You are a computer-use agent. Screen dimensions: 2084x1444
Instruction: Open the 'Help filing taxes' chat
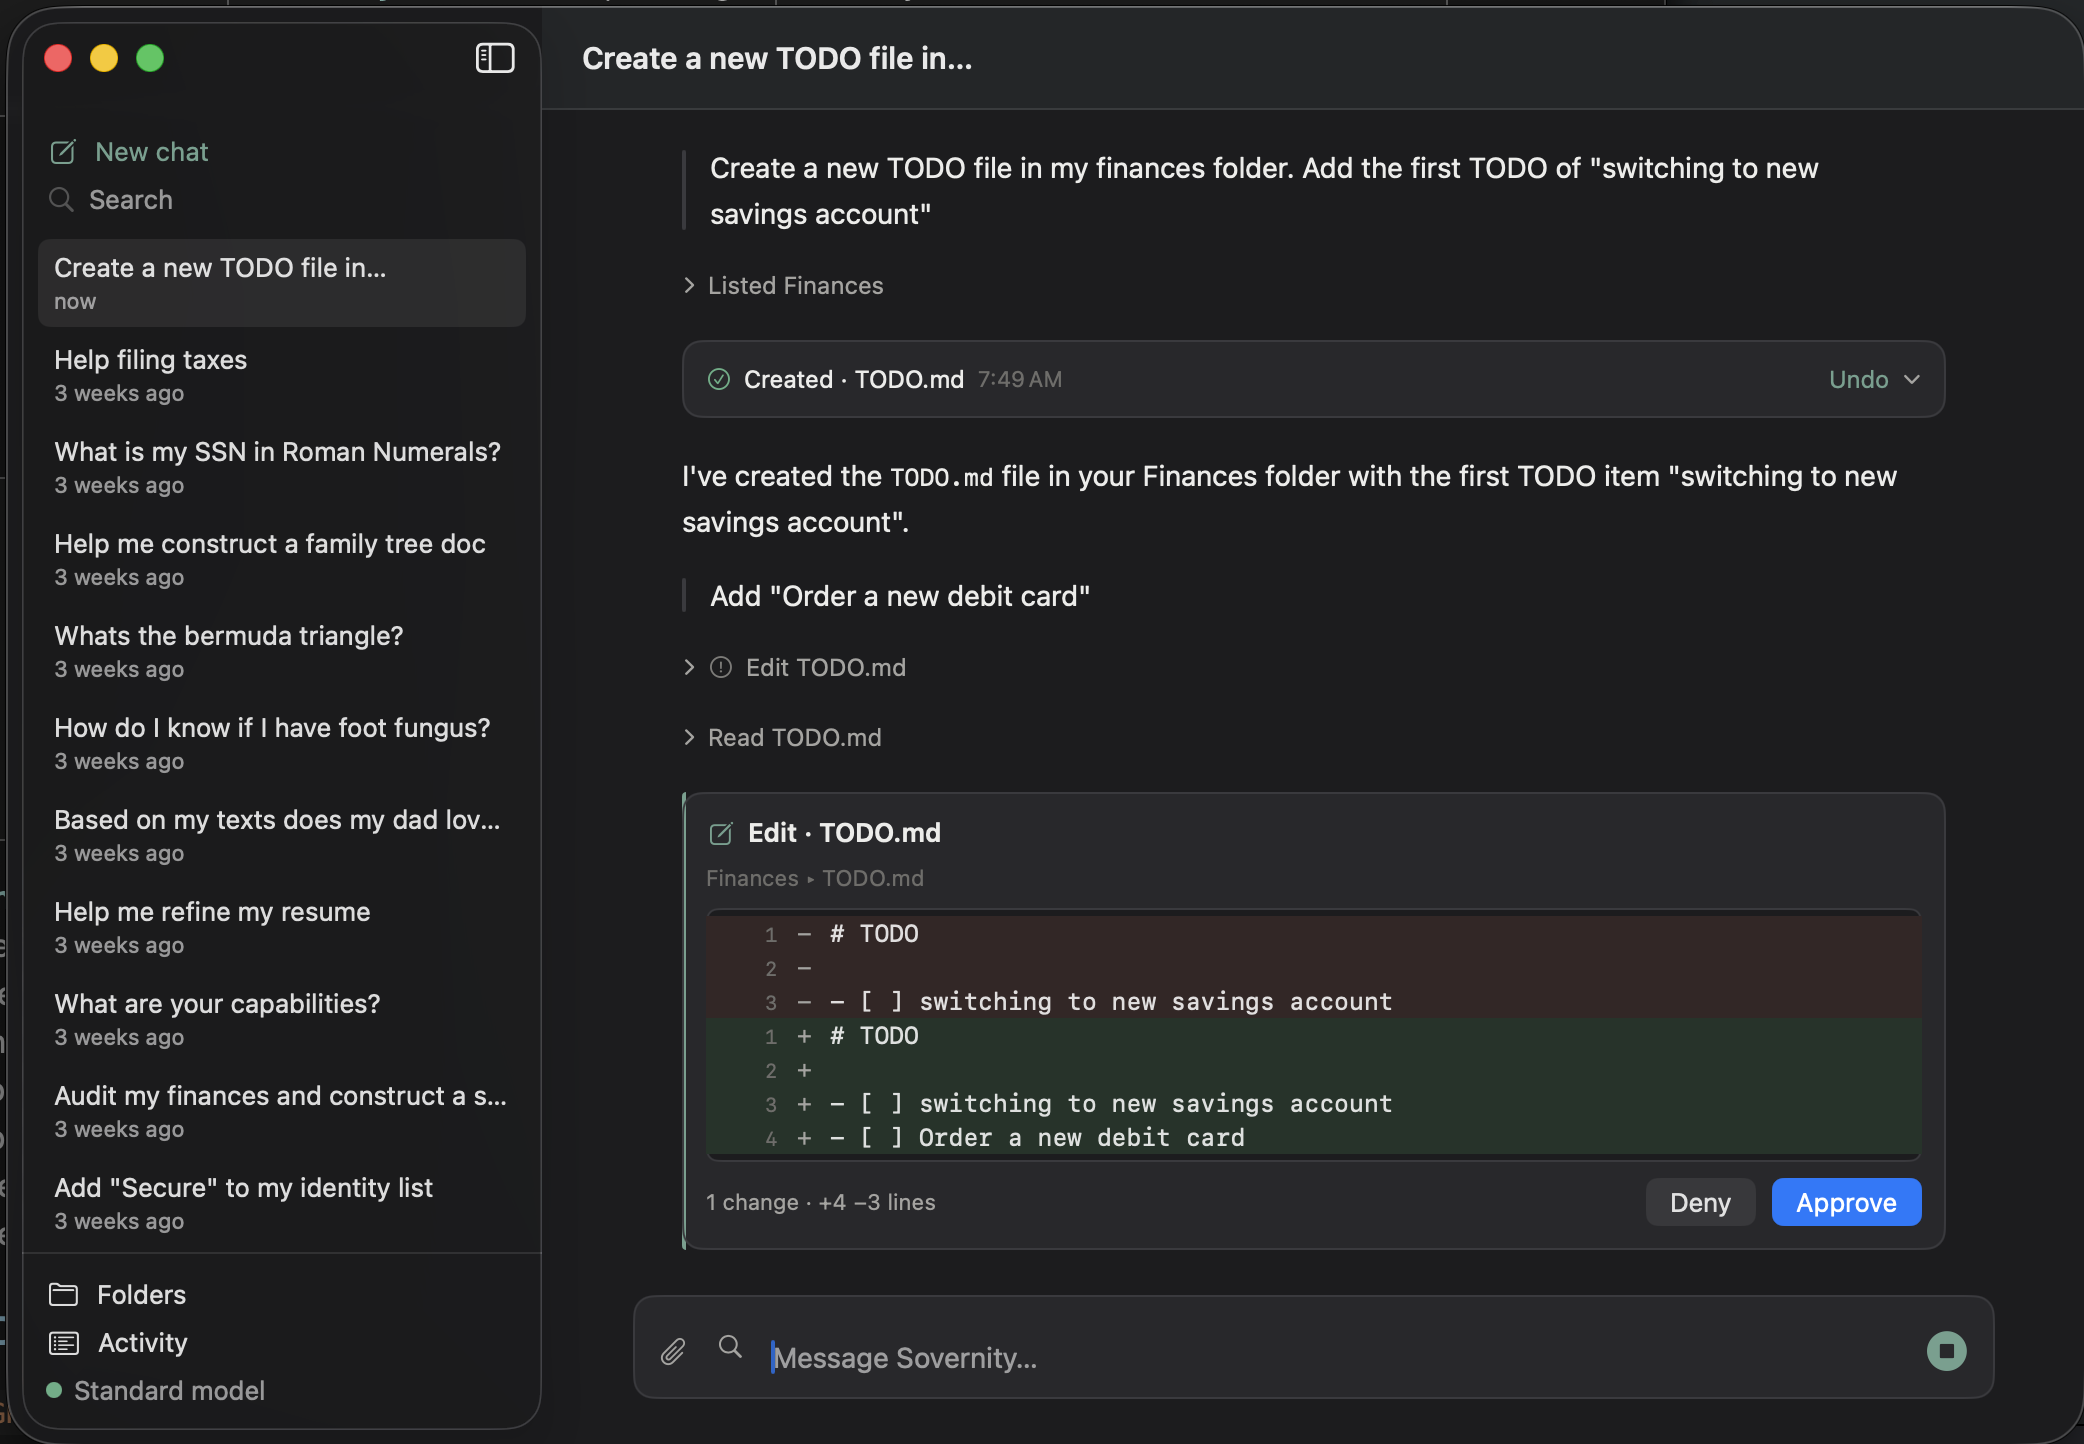(282, 375)
